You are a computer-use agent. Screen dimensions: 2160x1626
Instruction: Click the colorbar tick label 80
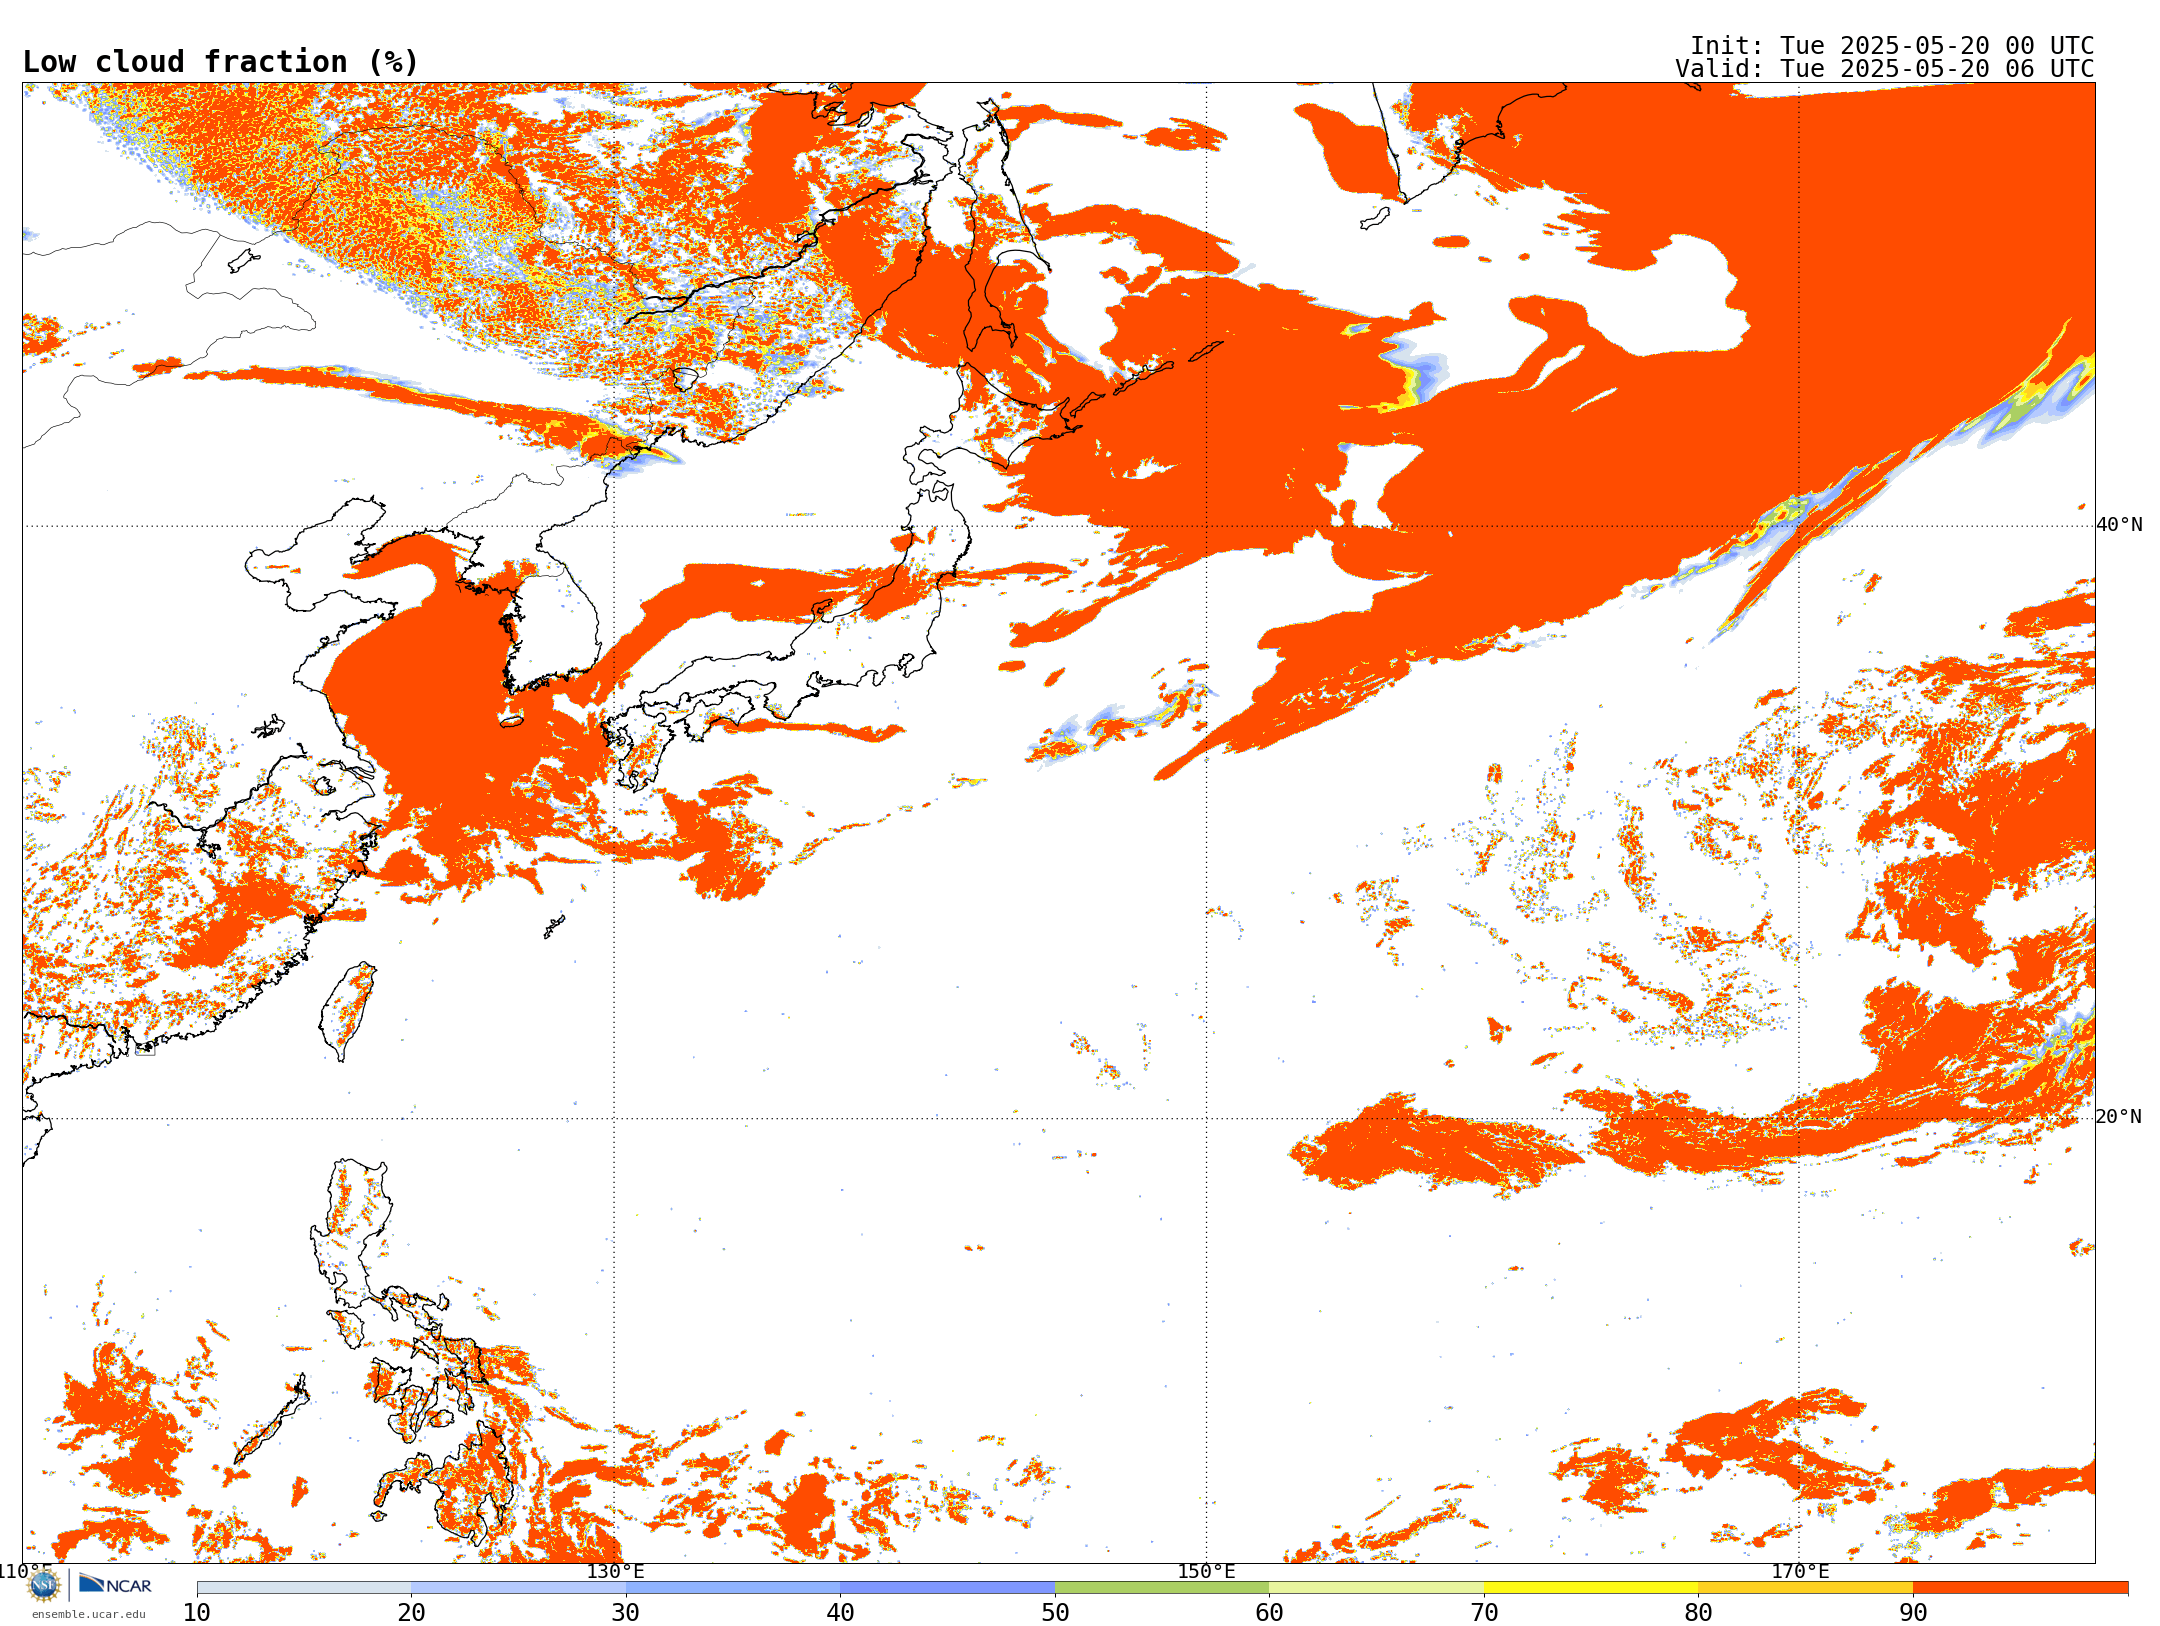point(1698,1613)
